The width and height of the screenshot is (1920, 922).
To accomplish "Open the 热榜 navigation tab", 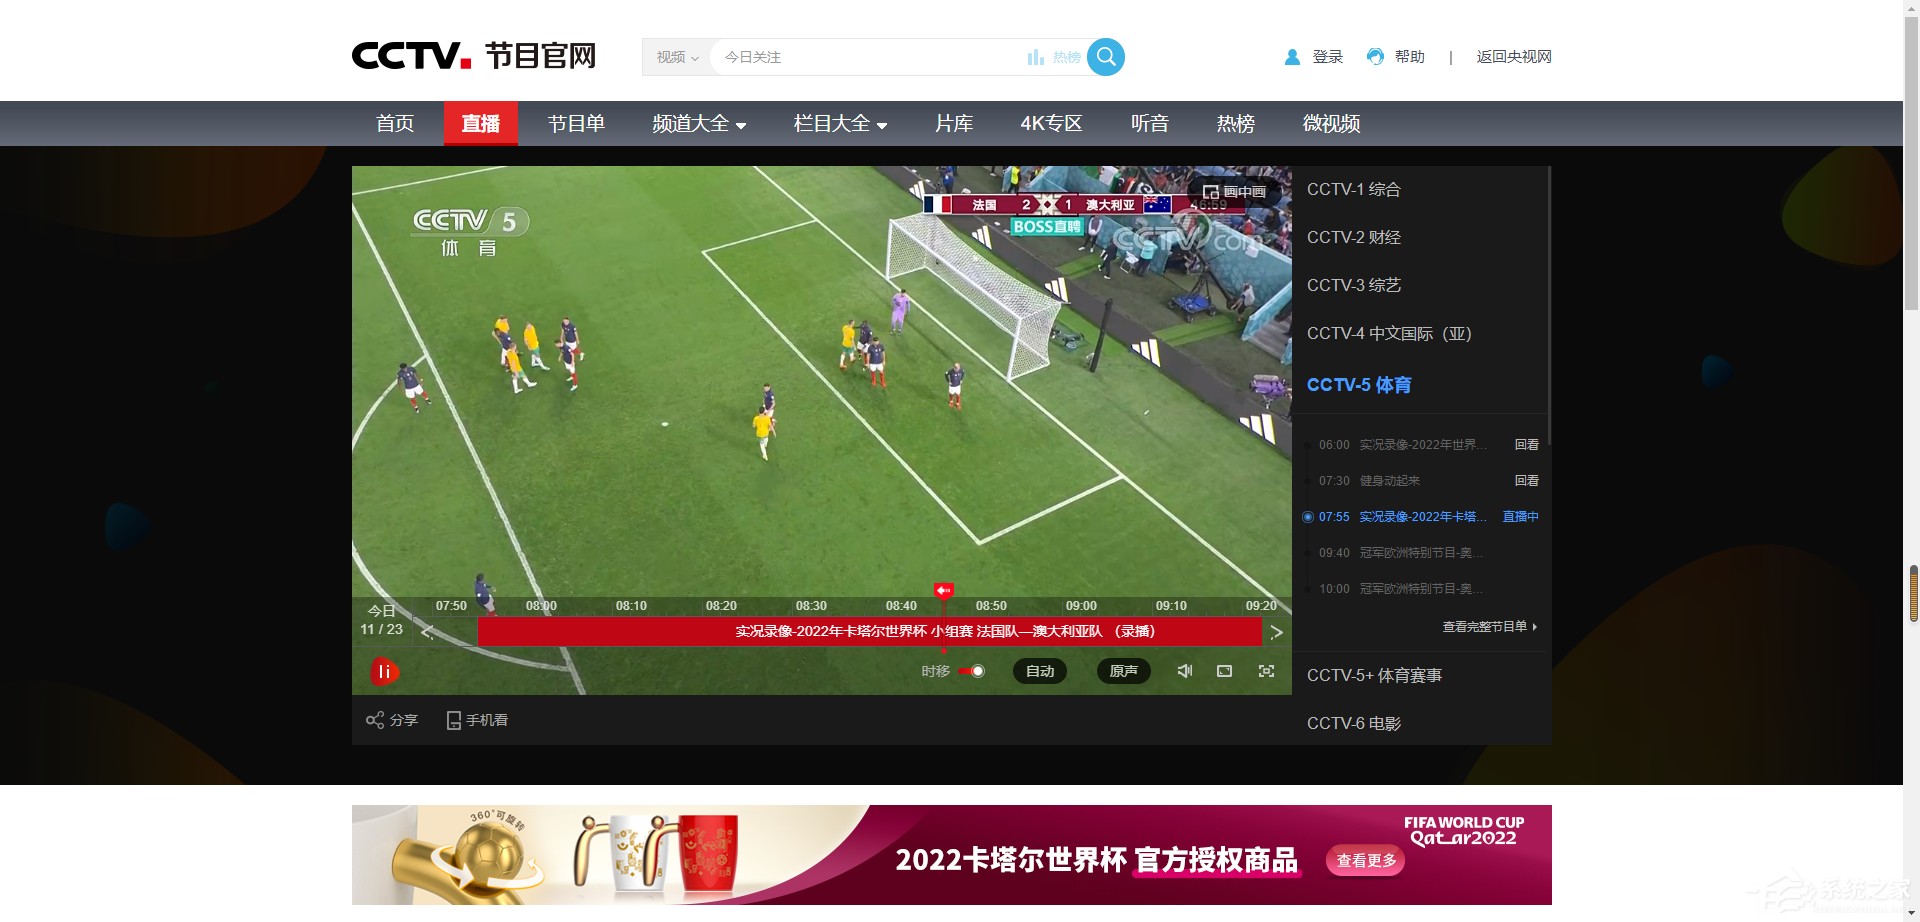I will (x=1236, y=123).
